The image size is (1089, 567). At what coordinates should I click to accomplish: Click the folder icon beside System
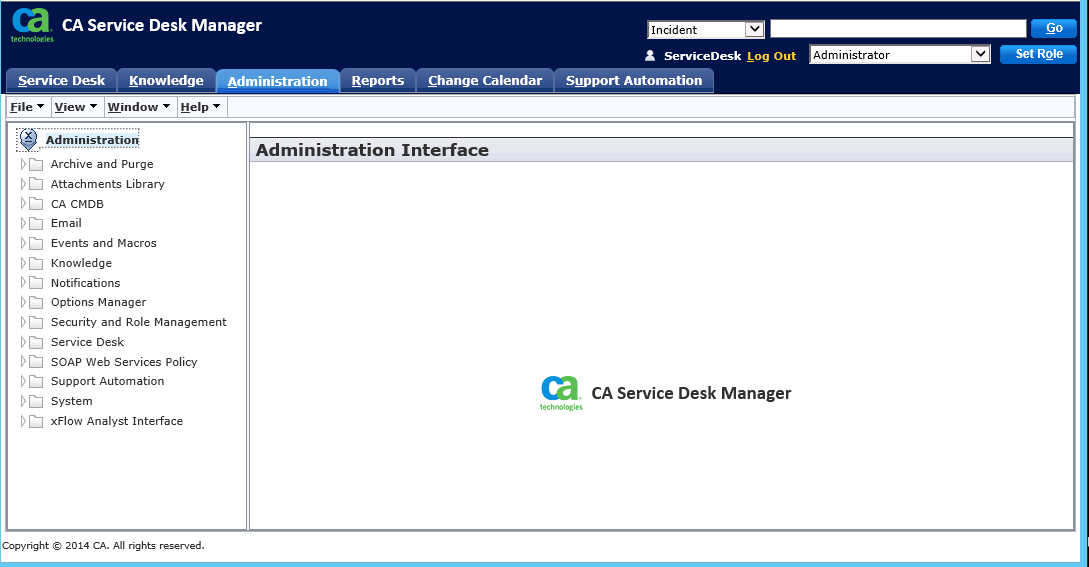[x=36, y=401]
